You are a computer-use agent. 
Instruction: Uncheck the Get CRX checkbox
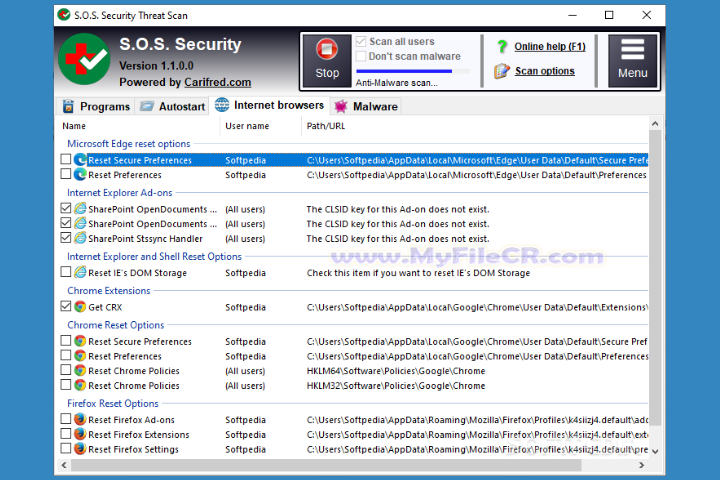point(66,306)
